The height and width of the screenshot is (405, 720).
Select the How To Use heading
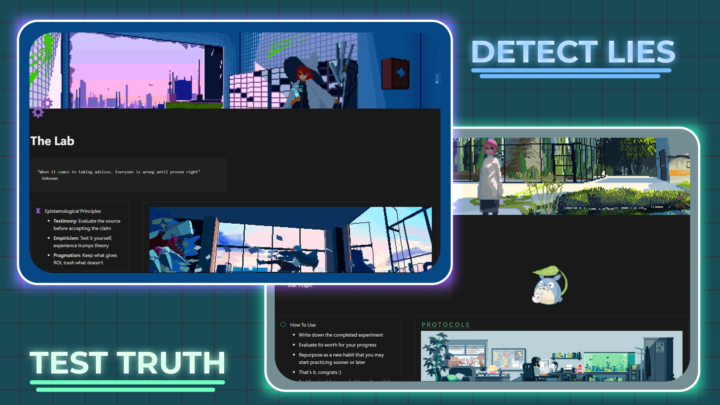click(303, 325)
